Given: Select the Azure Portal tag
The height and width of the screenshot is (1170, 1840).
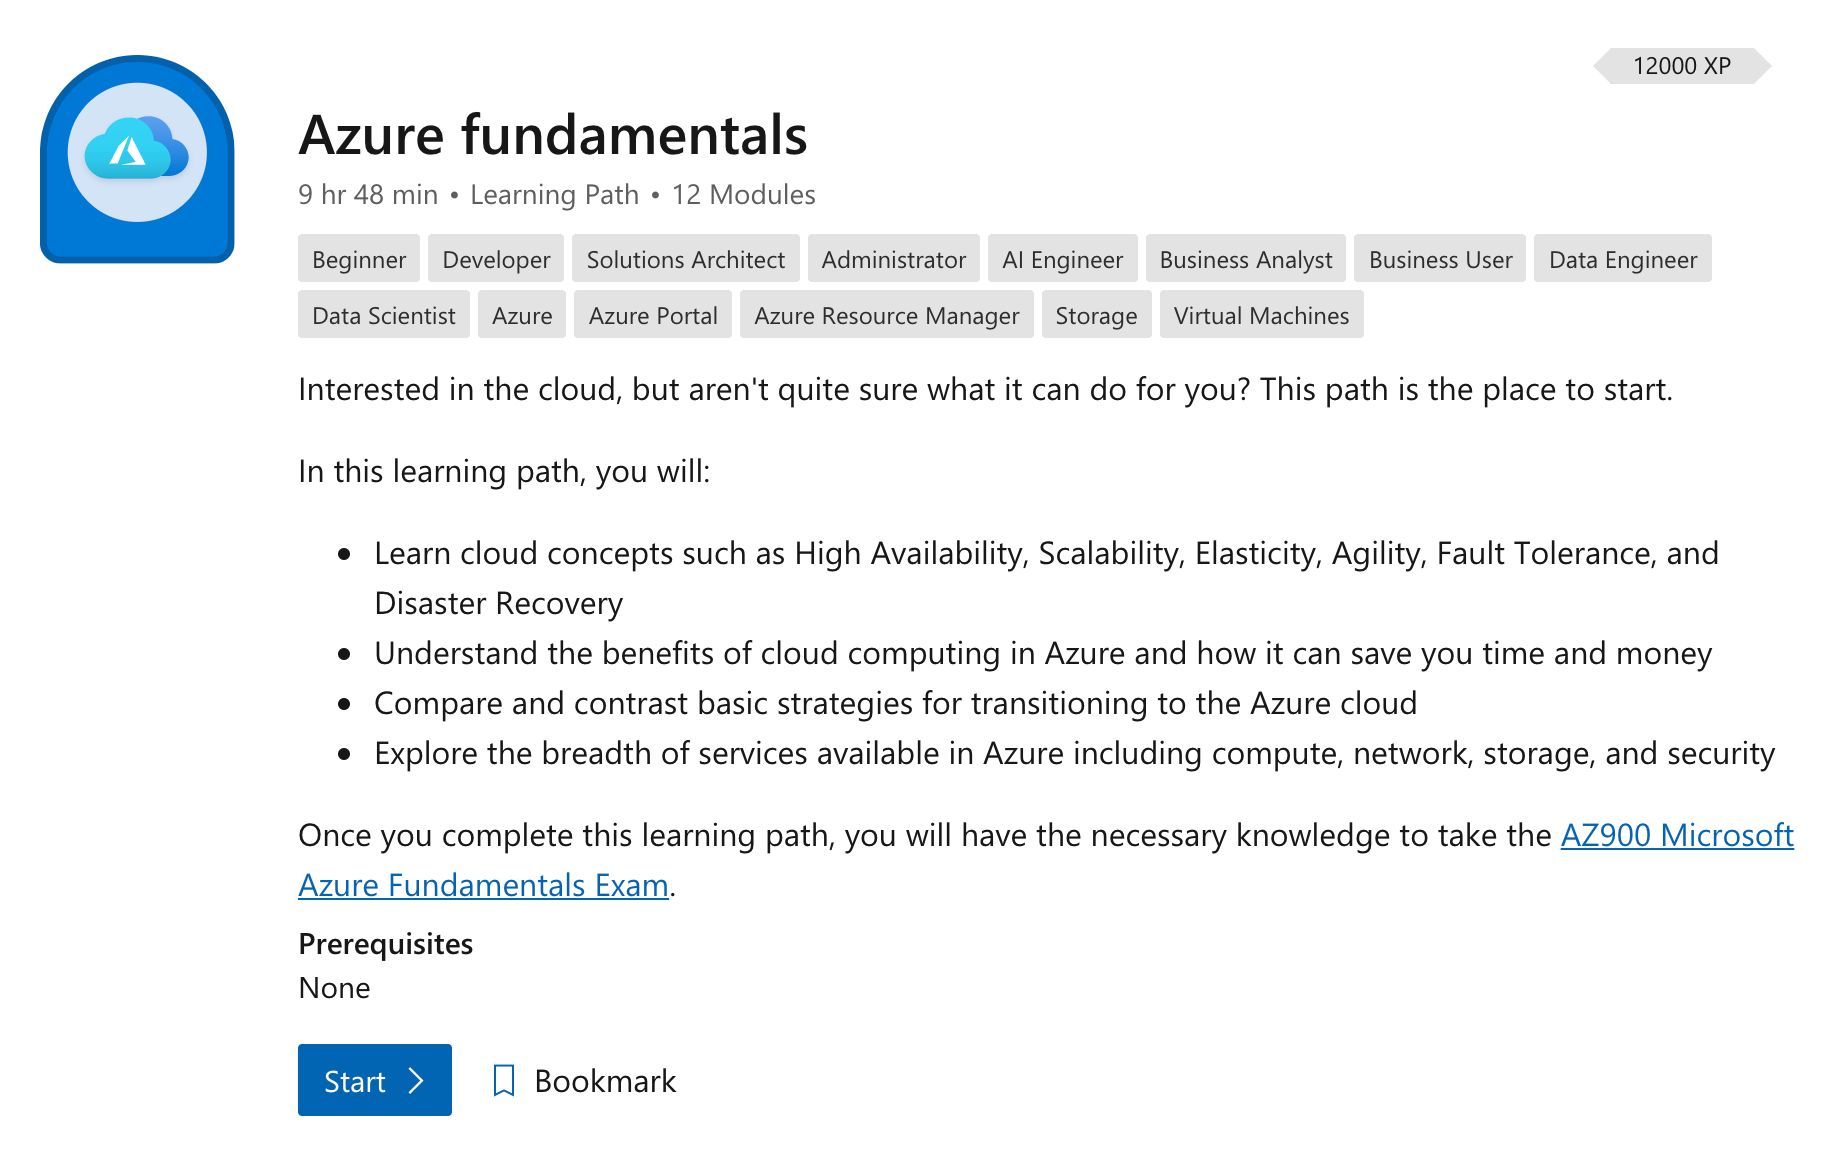Looking at the screenshot, I should point(652,315).
